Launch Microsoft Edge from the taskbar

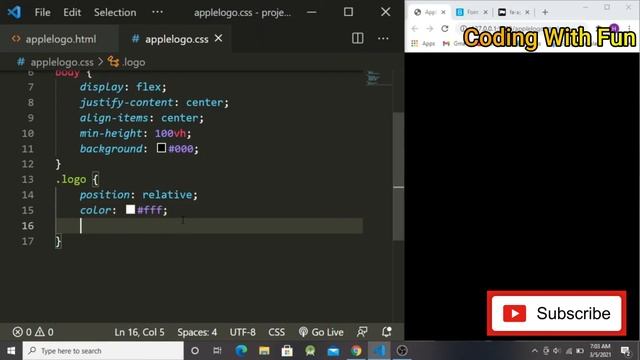click(241, 351)
